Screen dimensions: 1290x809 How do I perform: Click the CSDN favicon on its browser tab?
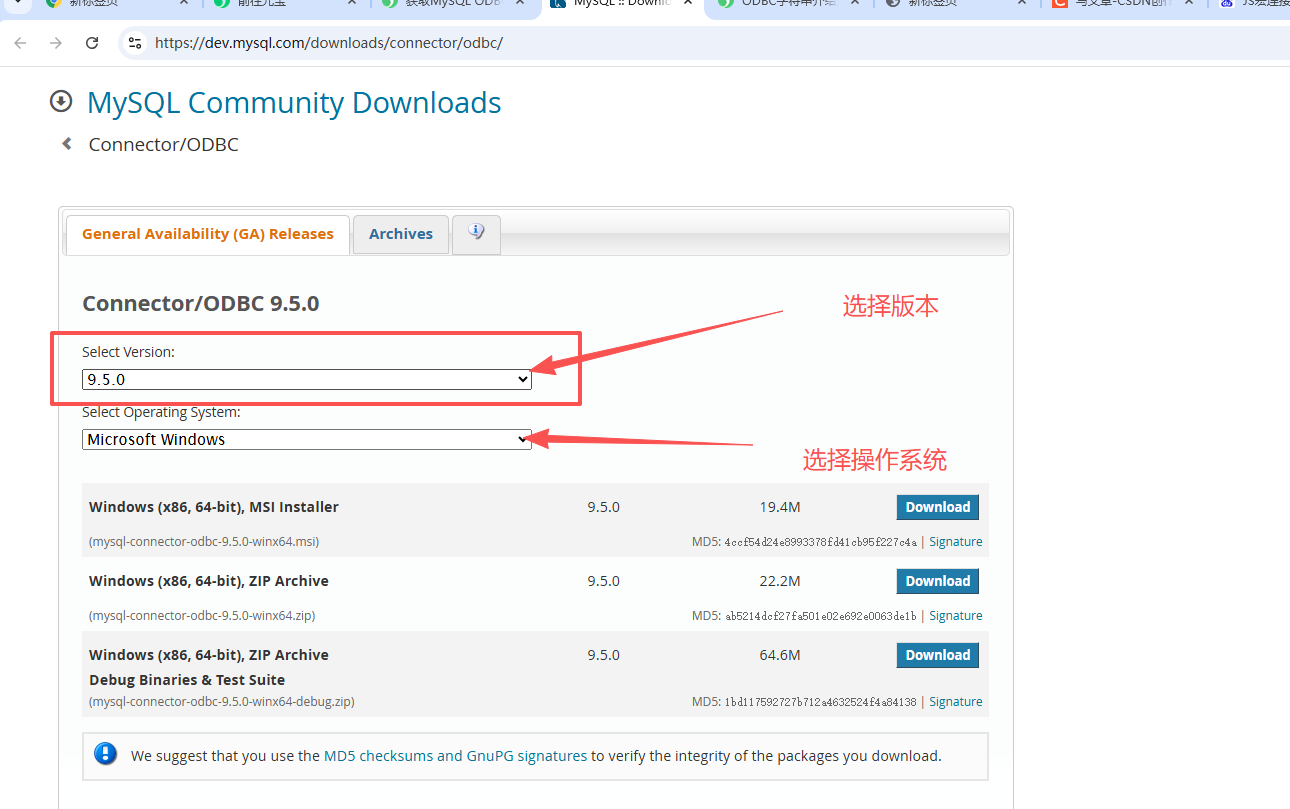click(1059, 4)
